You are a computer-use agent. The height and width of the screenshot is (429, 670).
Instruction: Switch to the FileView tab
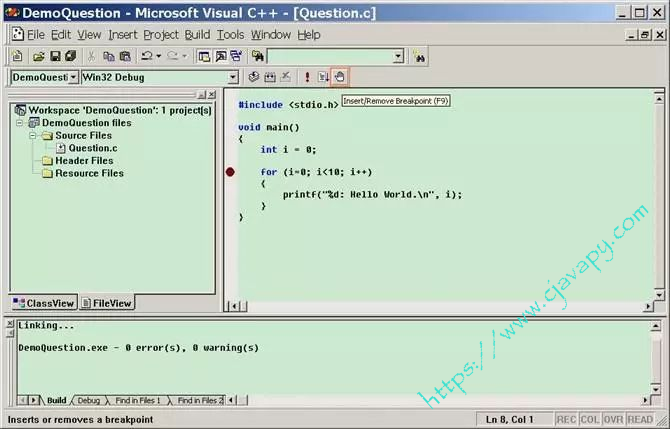107,303
